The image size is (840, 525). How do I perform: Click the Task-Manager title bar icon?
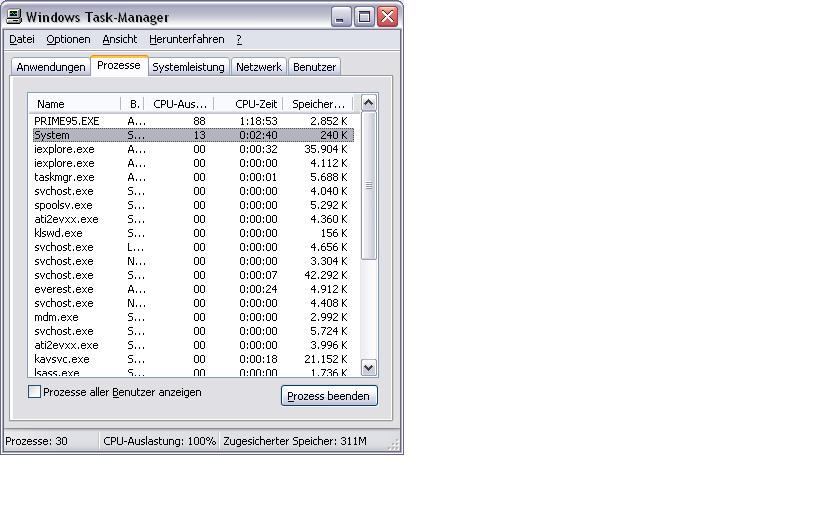(x=14, y=17)
